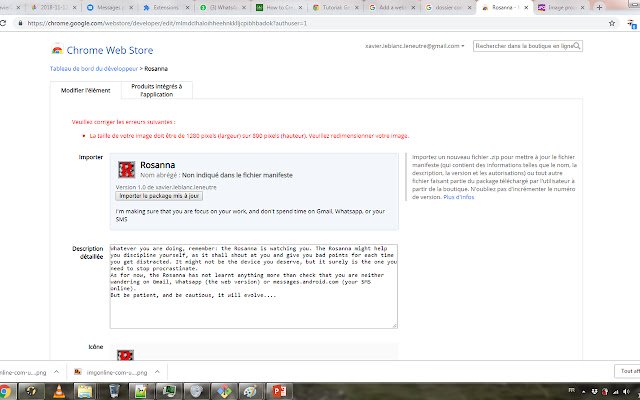
Task: Click the Rosanna extension name heading
Action: pyautogui.click(x=158, y=165)
